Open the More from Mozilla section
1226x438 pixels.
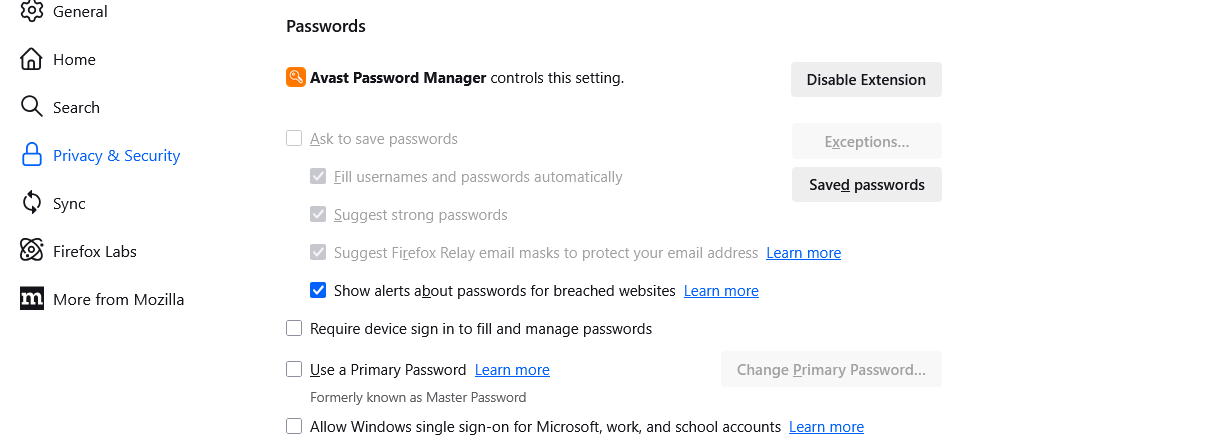[118, 299]
